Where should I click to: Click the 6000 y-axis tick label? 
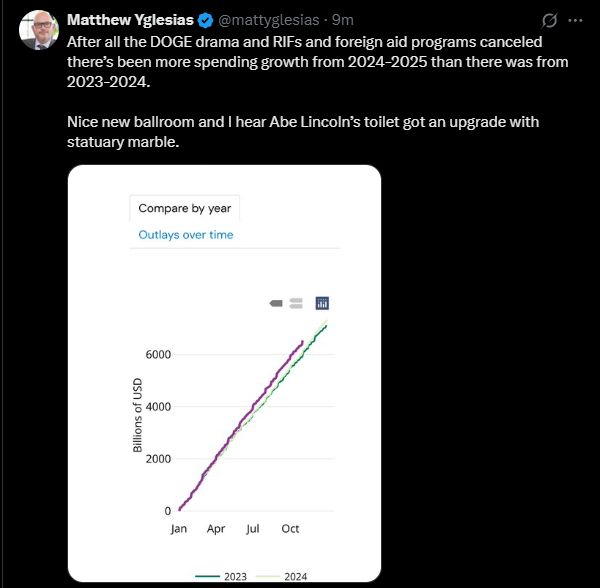click(x=156, y=355)
